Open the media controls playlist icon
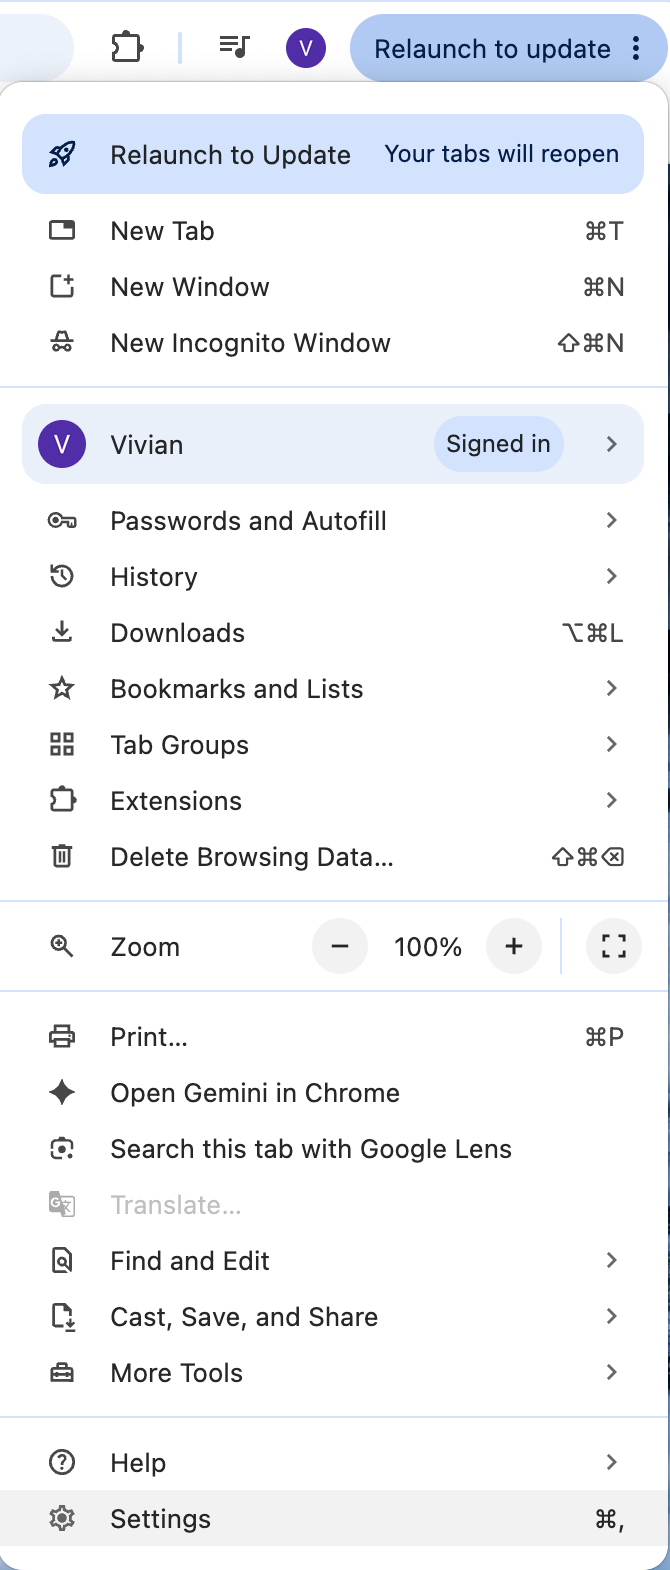This screenshot has width=670, height=1570. click(234, 47)
